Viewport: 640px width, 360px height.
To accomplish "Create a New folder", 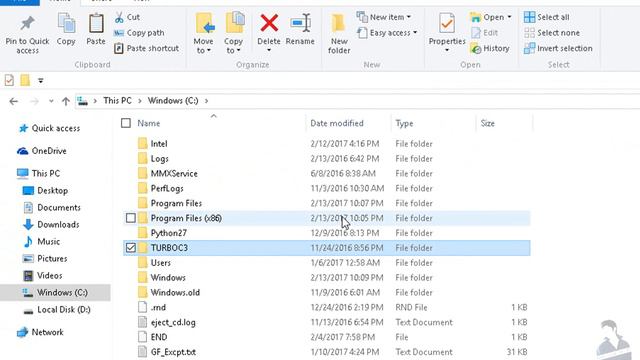I will tap(339, 33).
